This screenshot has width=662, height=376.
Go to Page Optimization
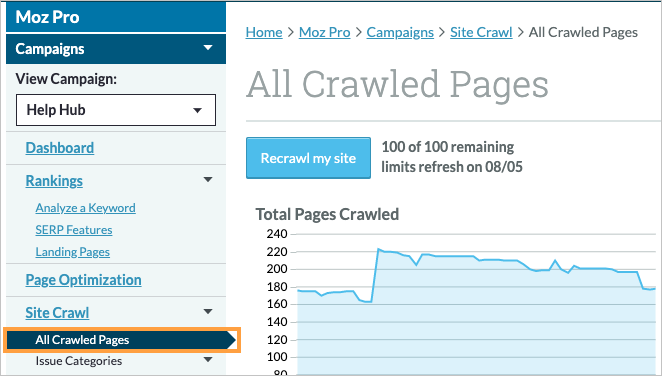coord(83,280)
